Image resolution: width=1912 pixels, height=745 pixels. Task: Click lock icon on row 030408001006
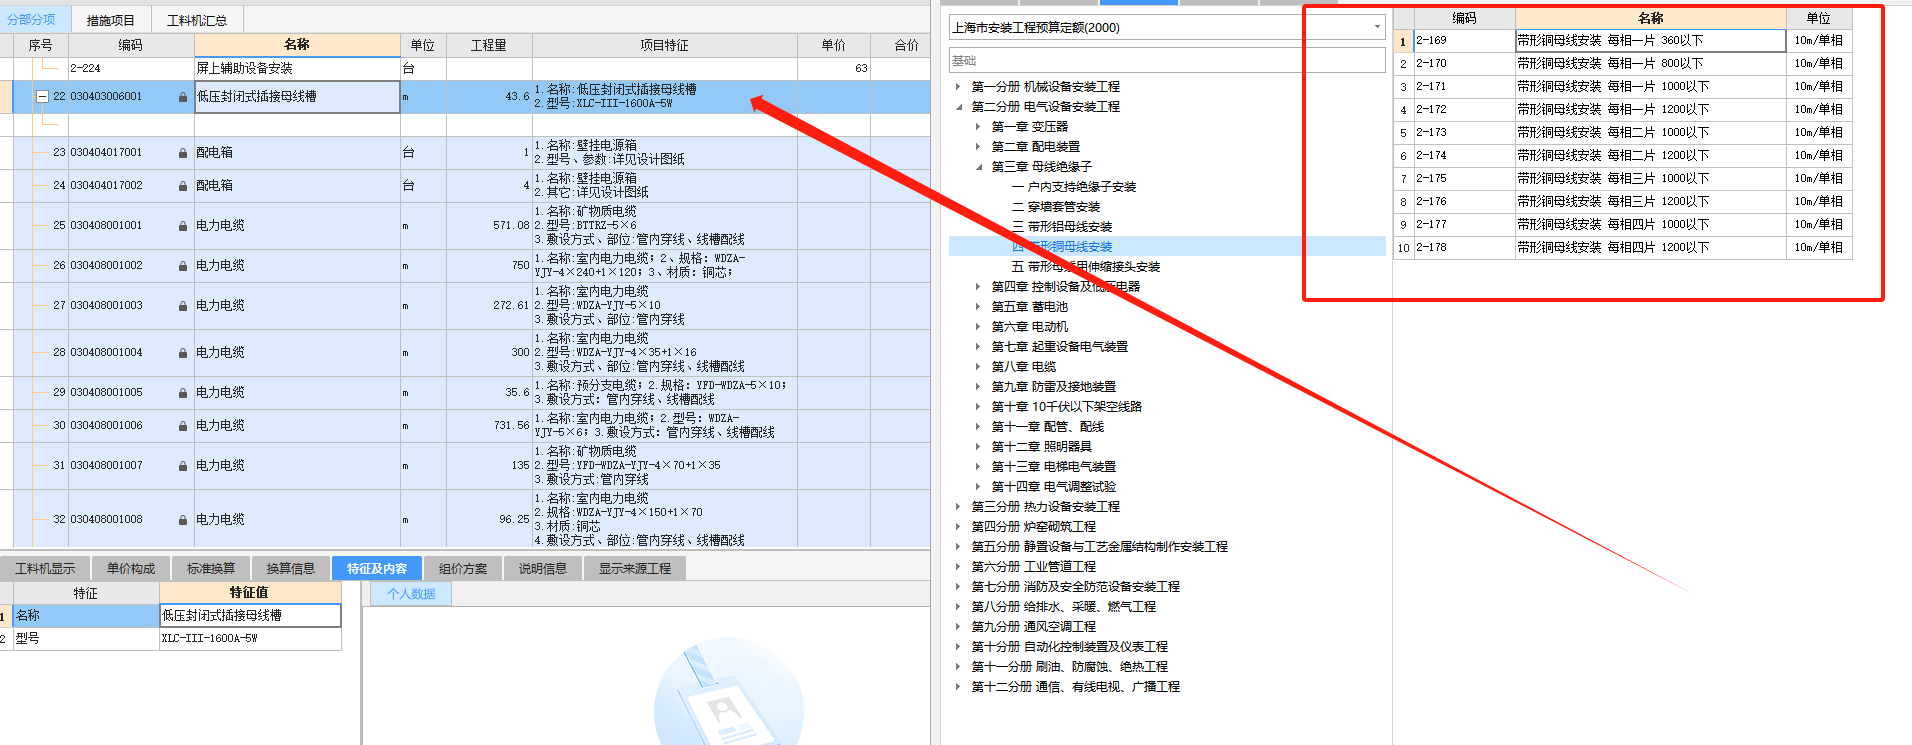click(183, 426)
